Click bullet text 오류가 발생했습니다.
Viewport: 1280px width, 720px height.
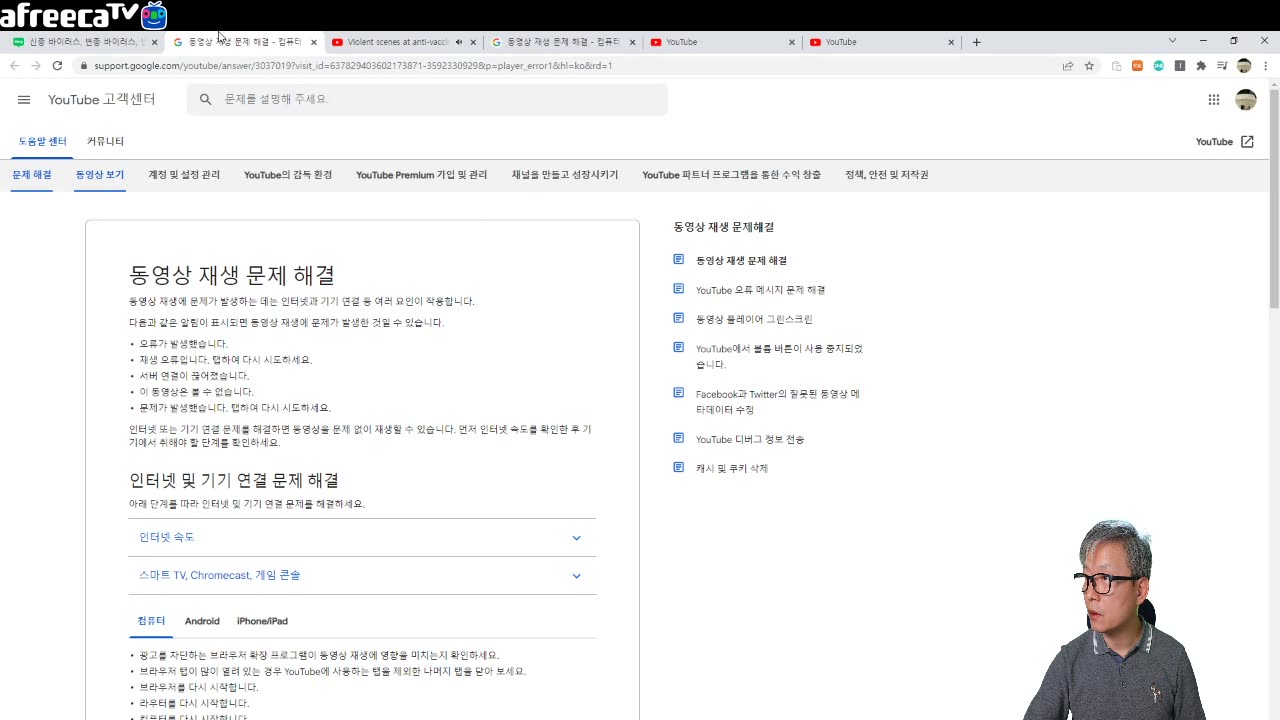(x=183, y=344)
